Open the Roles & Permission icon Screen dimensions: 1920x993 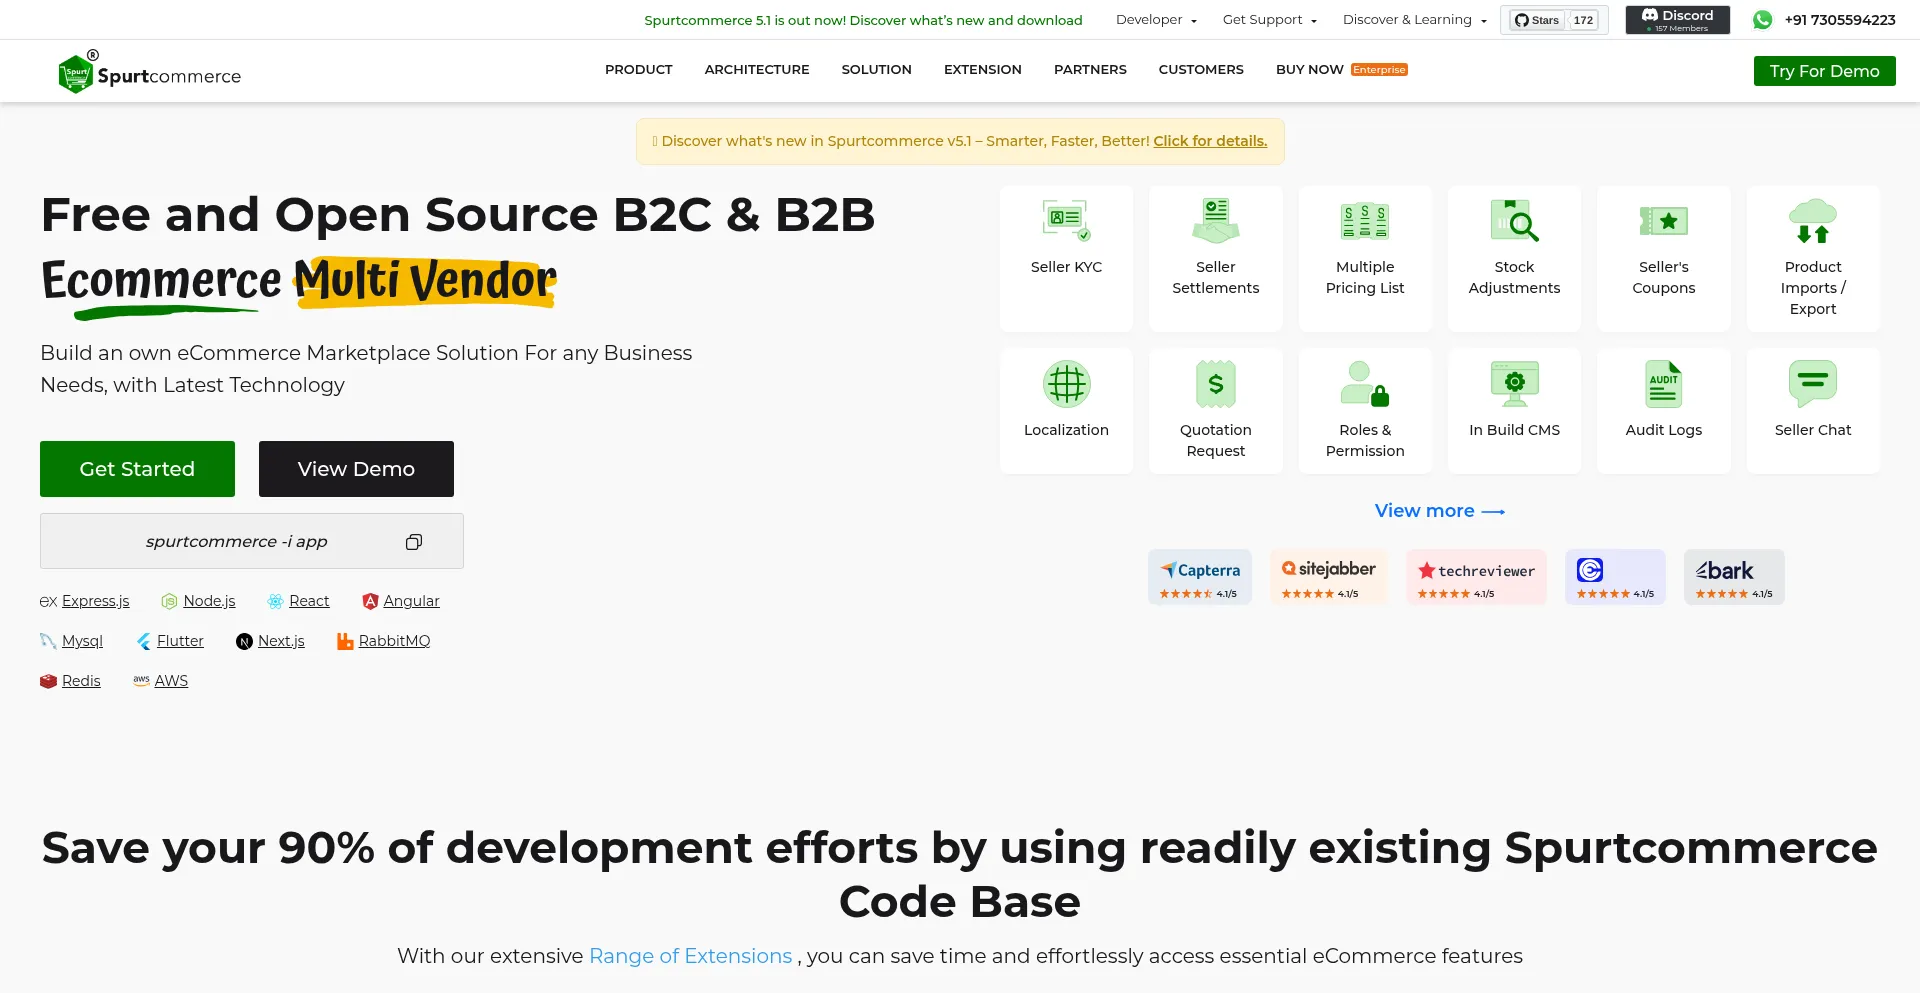click(x=1364, y=384)
